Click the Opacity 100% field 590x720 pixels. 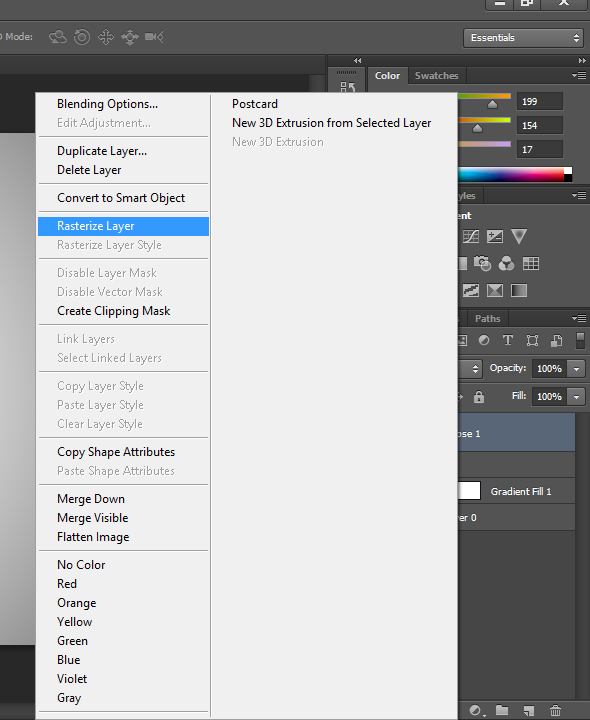point(550,369)
